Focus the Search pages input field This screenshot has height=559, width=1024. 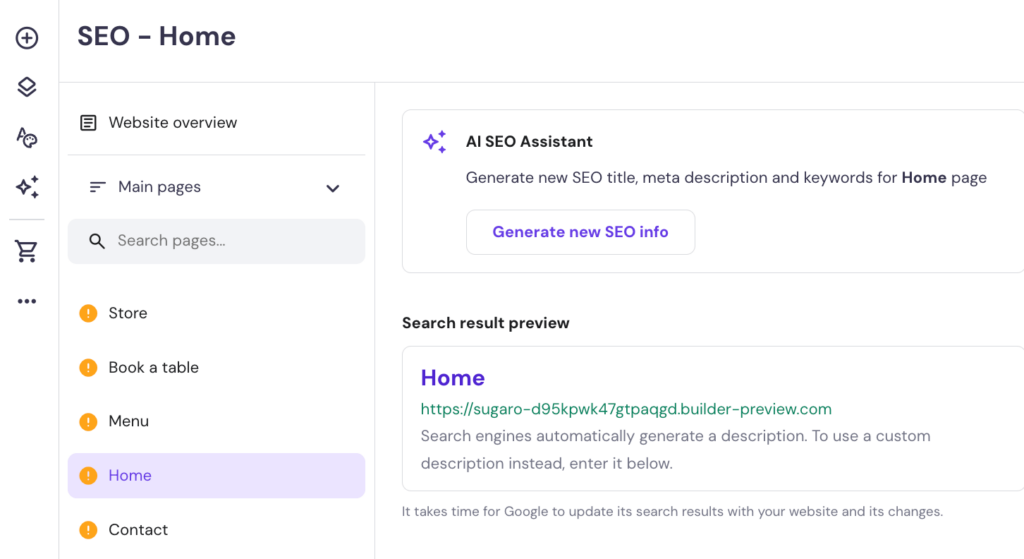[x=230, y=241]
